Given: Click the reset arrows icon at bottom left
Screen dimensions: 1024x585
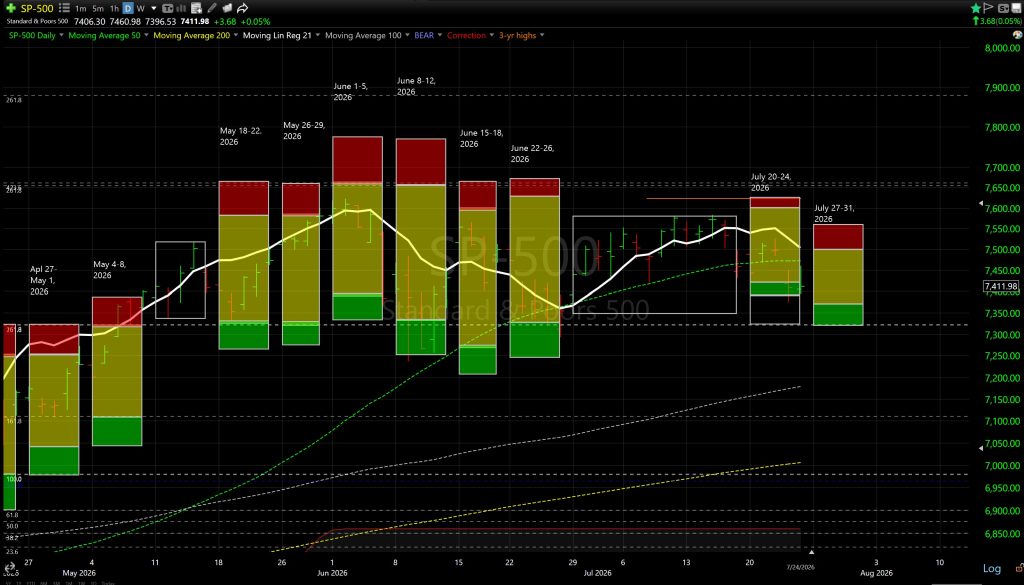Looking at the screenshot, I should click(x=9, y=569).
